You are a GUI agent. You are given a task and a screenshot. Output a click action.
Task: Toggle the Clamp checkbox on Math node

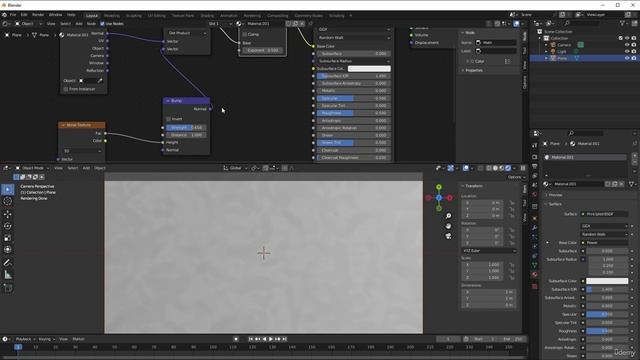(x=245, y=35)
